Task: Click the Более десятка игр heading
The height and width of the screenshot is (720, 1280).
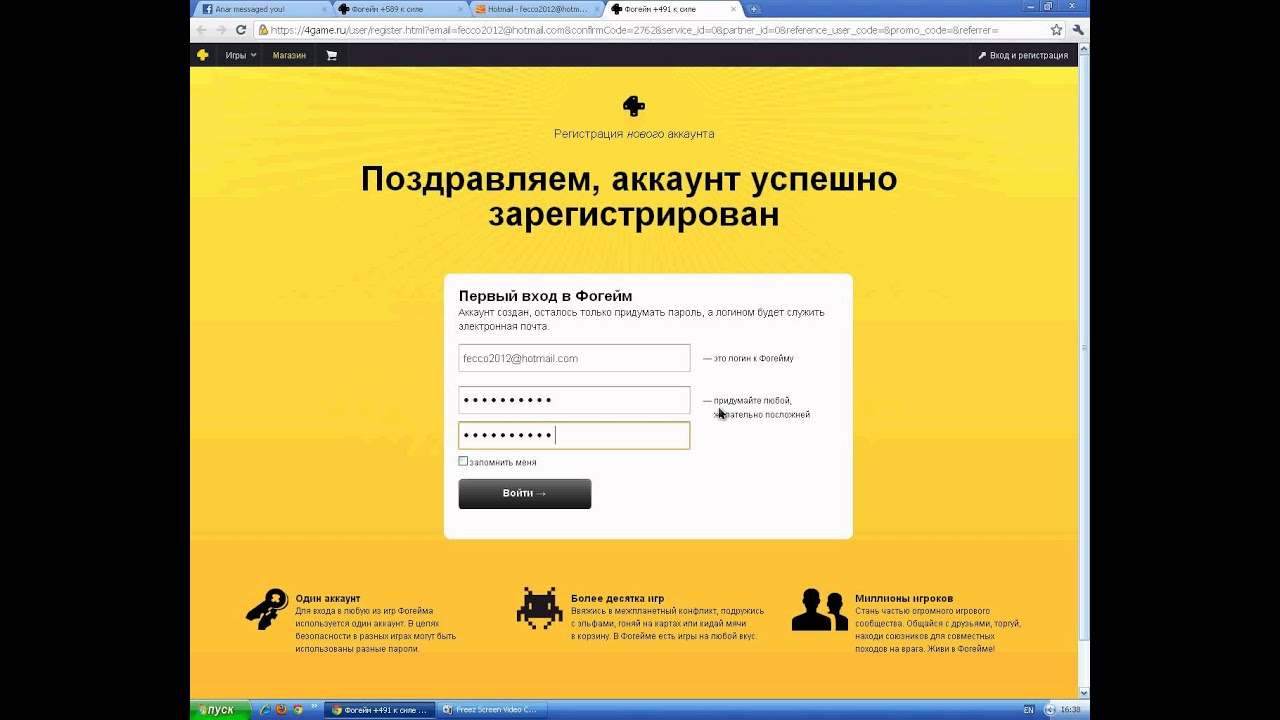Action: pyautogui.click(x=617, y=598)
